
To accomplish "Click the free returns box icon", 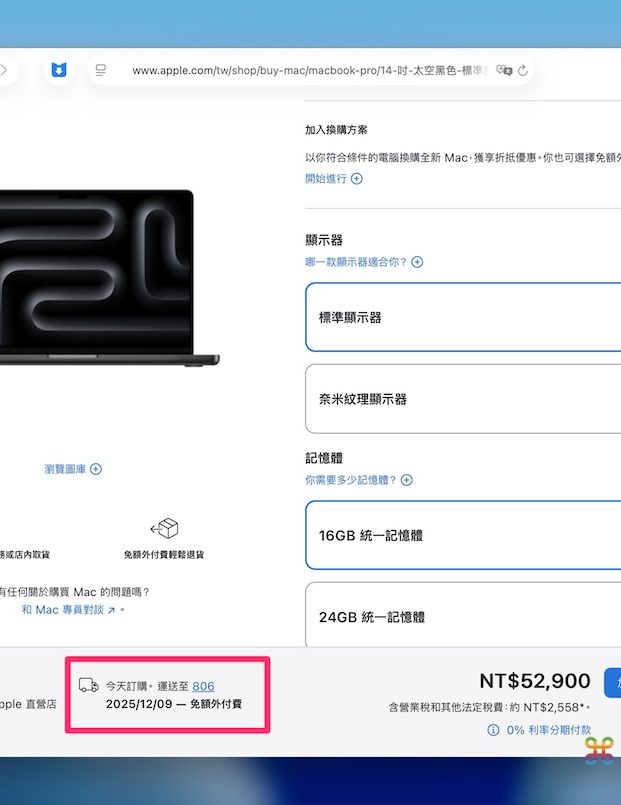I will (x=164, y=528).
